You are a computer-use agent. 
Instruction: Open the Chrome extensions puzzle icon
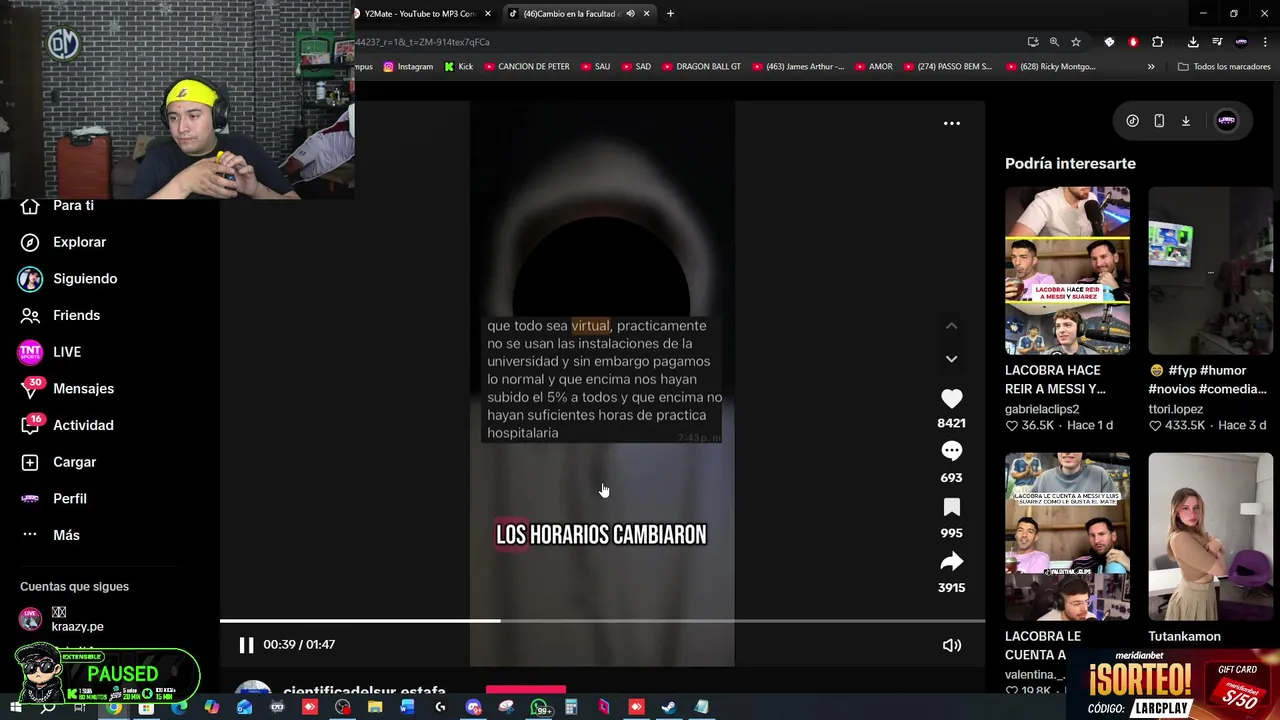pyautogui.click(x=1158, y=42)
